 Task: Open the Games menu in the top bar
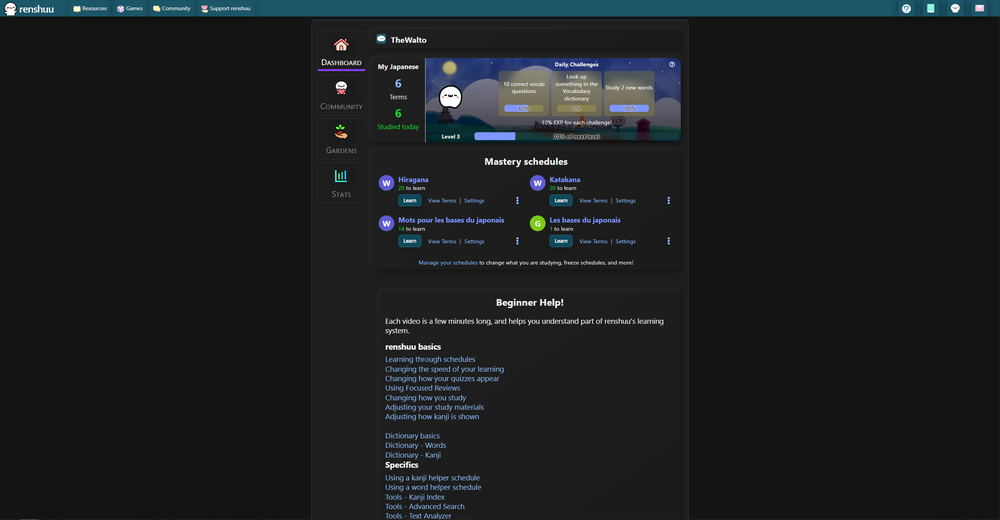pyautogui.click(x=130, y=8)
